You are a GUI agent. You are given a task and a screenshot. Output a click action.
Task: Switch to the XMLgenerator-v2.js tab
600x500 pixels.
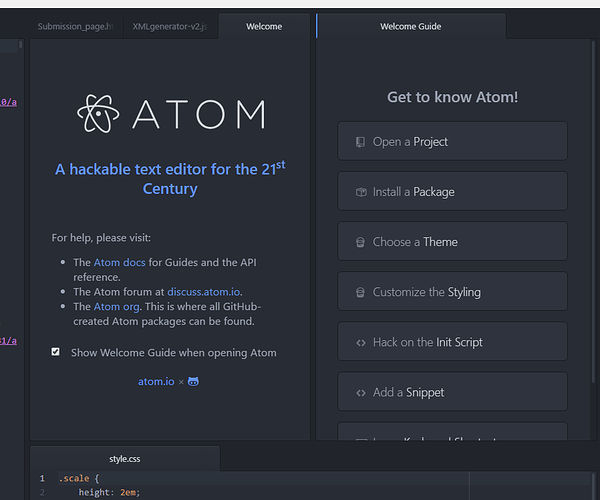170,26
